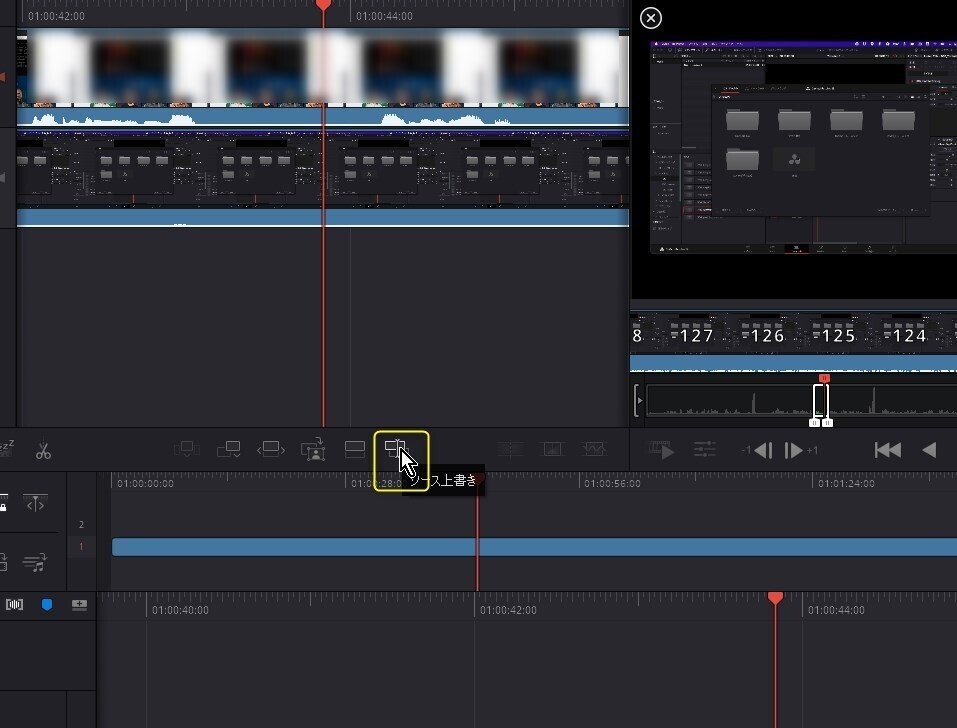Click the viewer preview image
957x728 pixels.
pos(804,147)
